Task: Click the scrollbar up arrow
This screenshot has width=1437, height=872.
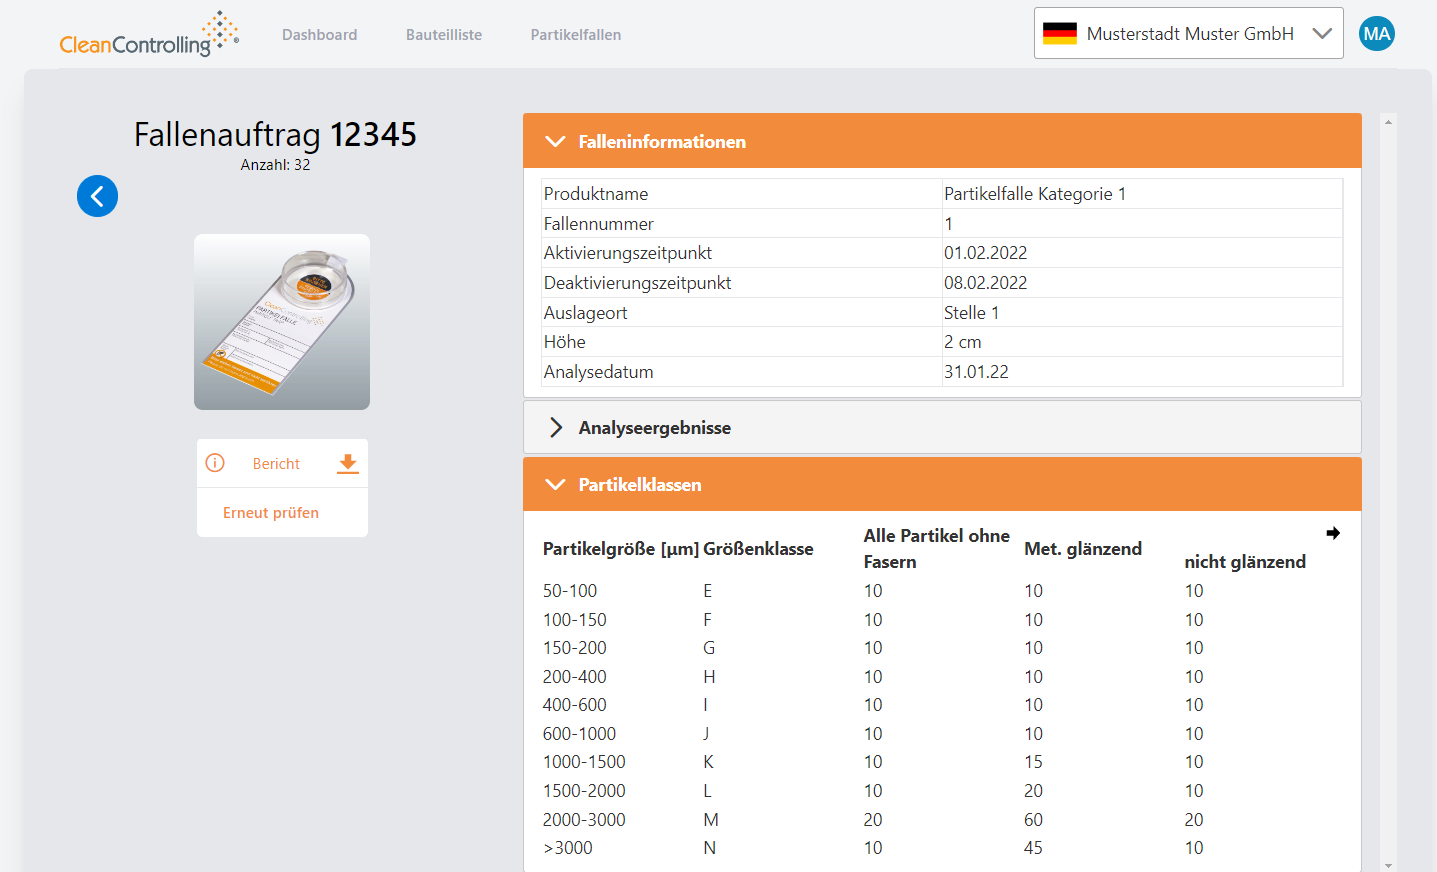Action: [x=1388, y=122]
